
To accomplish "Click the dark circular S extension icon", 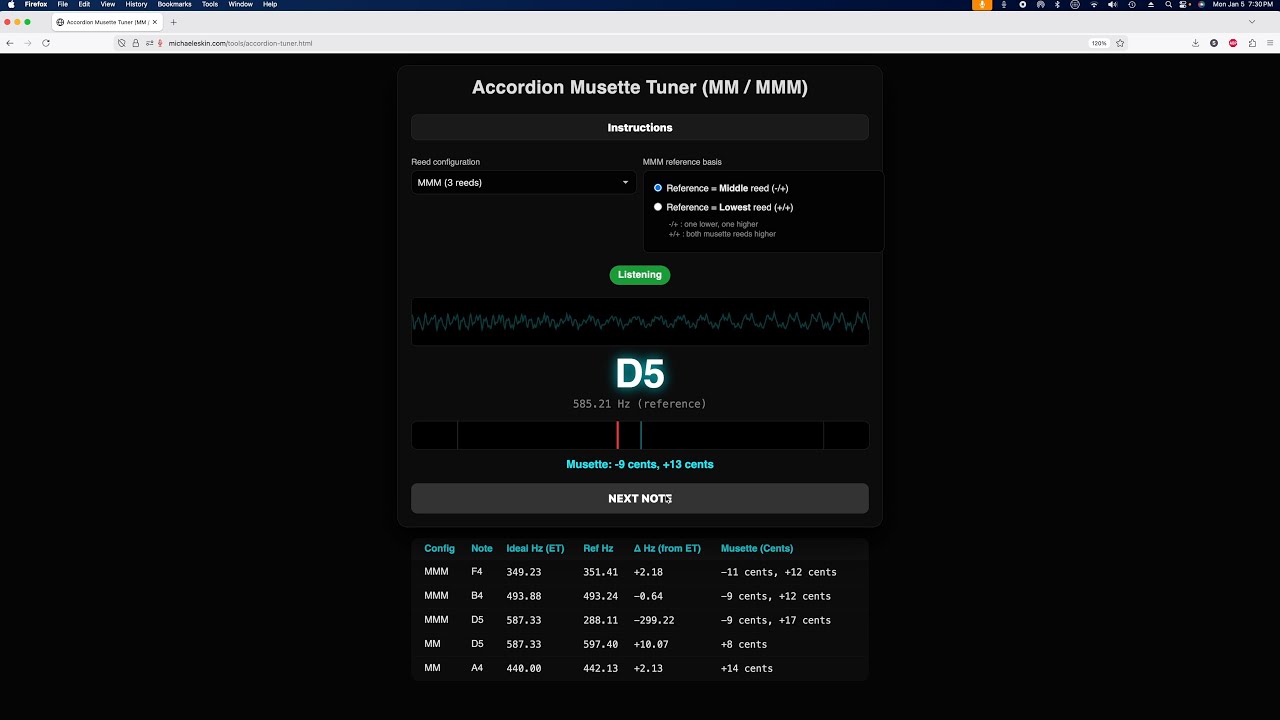I will [1214, 43].
